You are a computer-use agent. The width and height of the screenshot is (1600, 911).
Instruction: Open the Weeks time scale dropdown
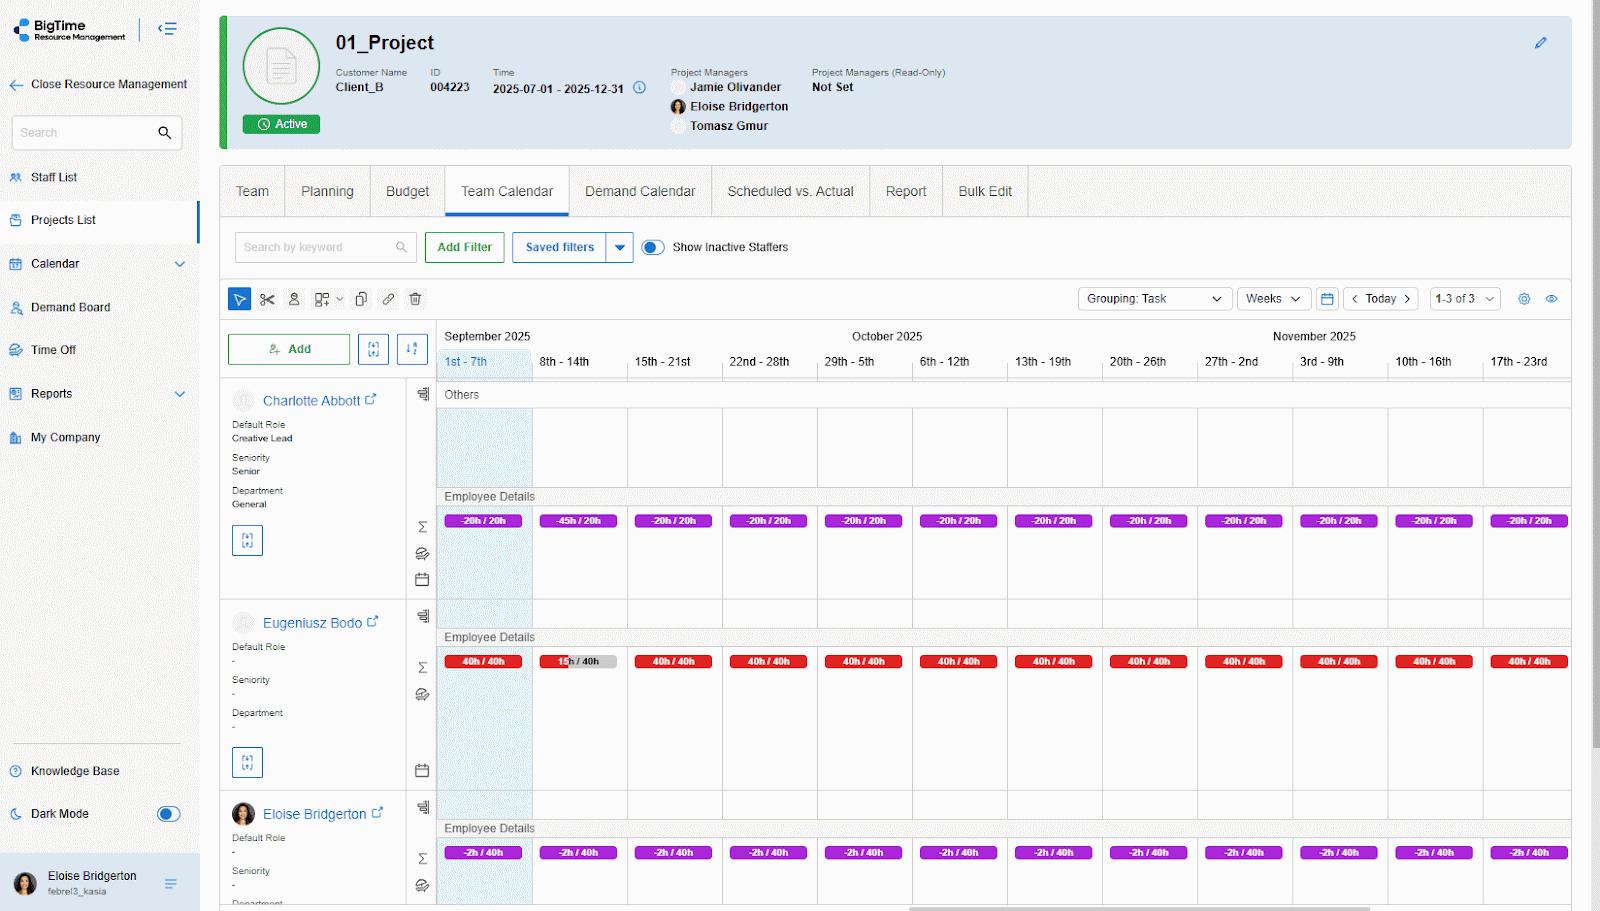(1273, 299)
